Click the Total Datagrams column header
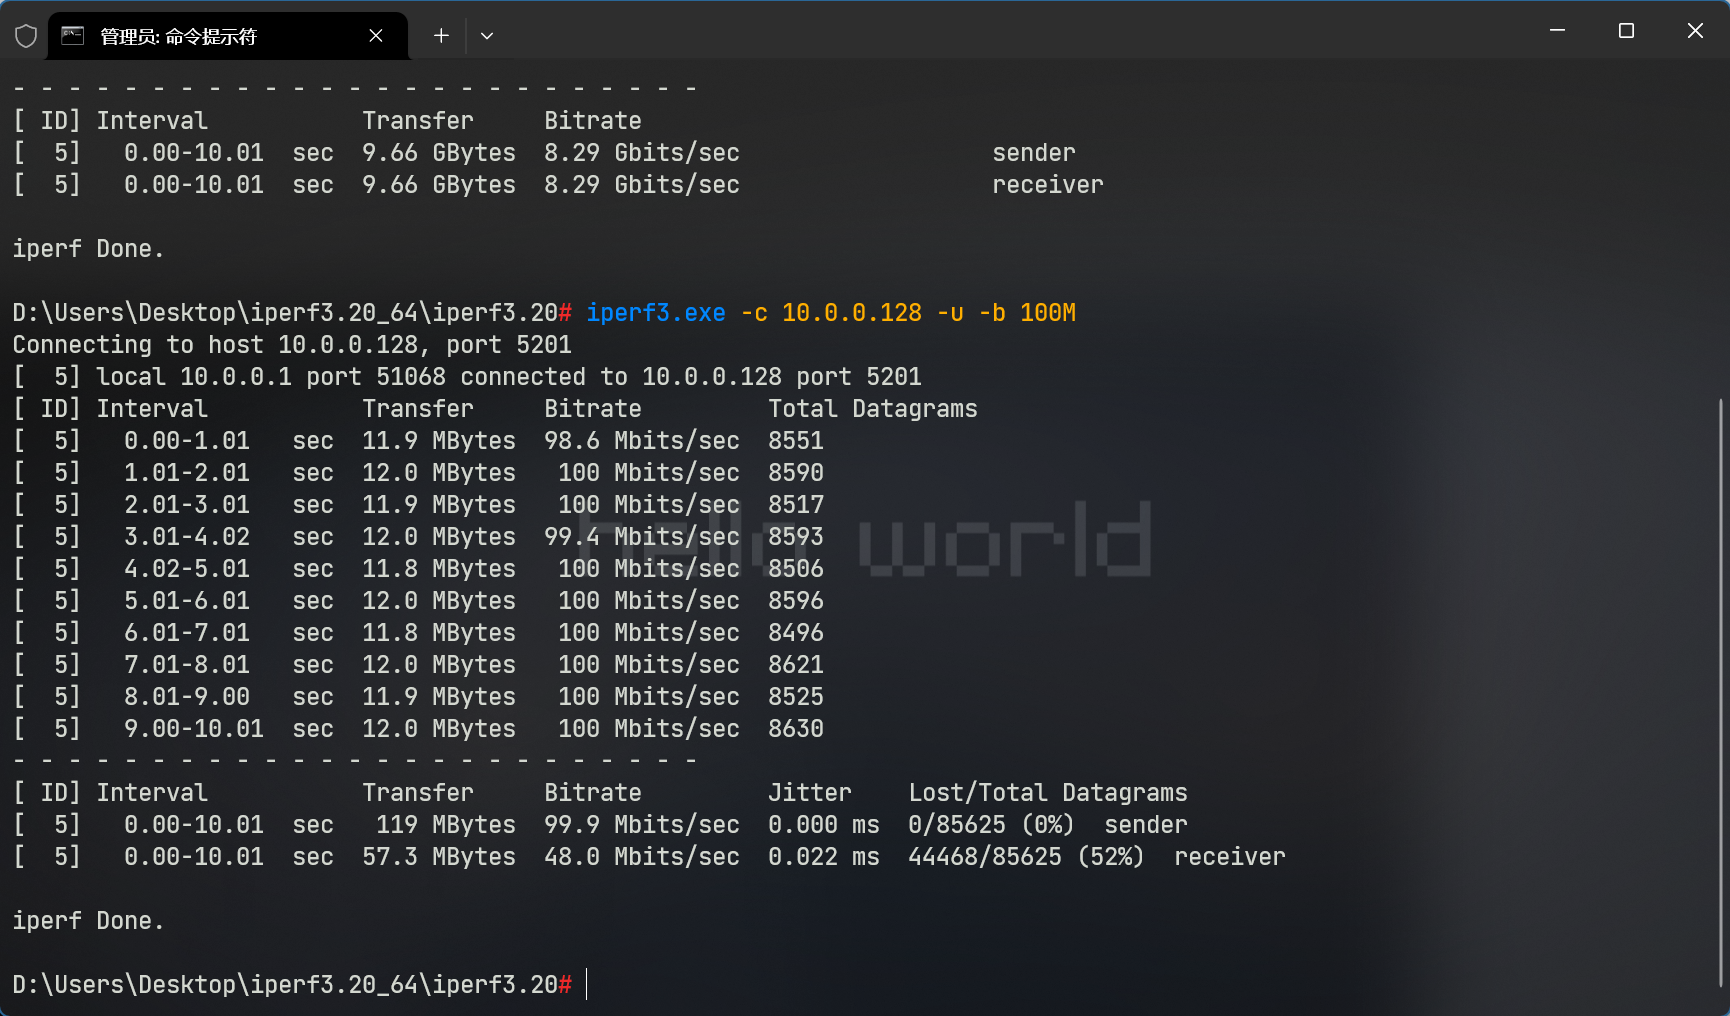The image size is (1730, 1016). coord(872,409)
